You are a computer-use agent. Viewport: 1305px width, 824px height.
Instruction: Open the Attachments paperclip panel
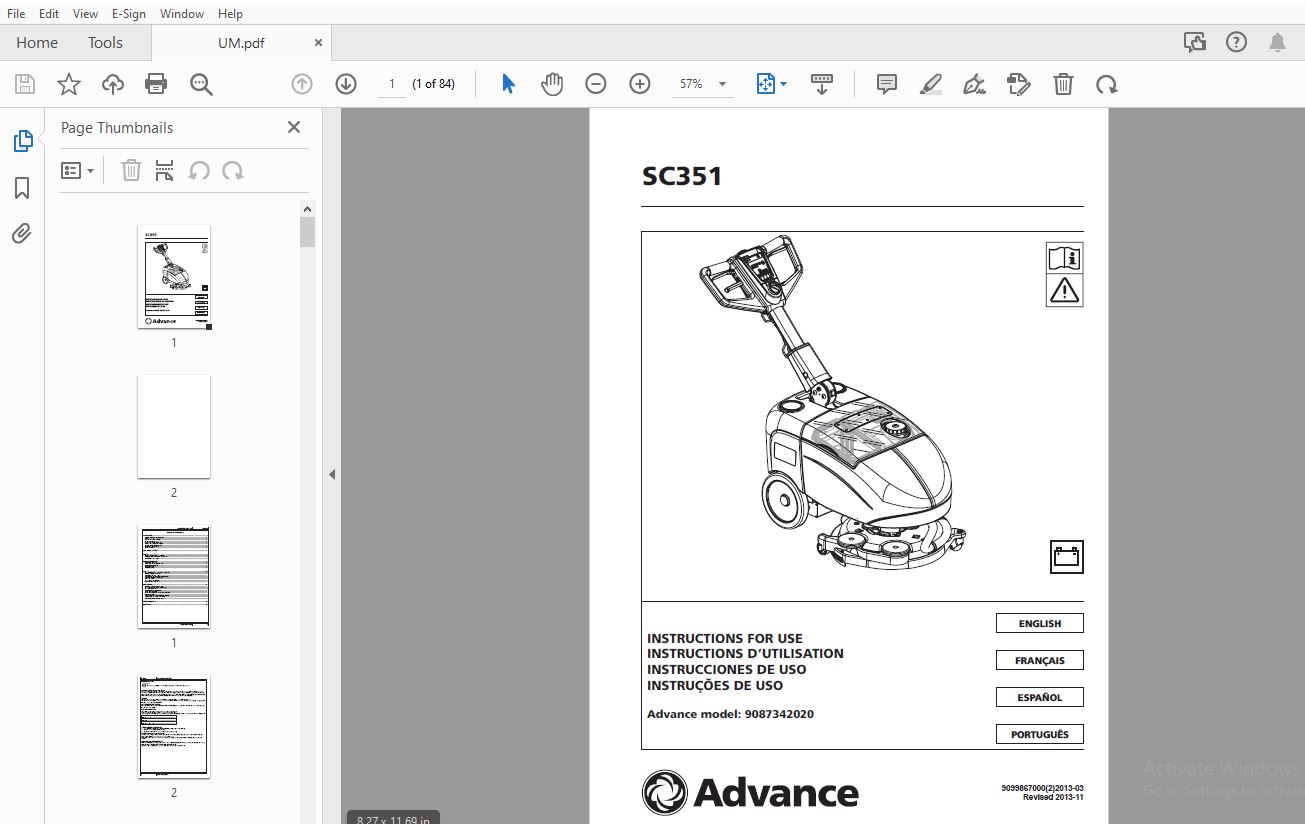click(x=22, y=234)
